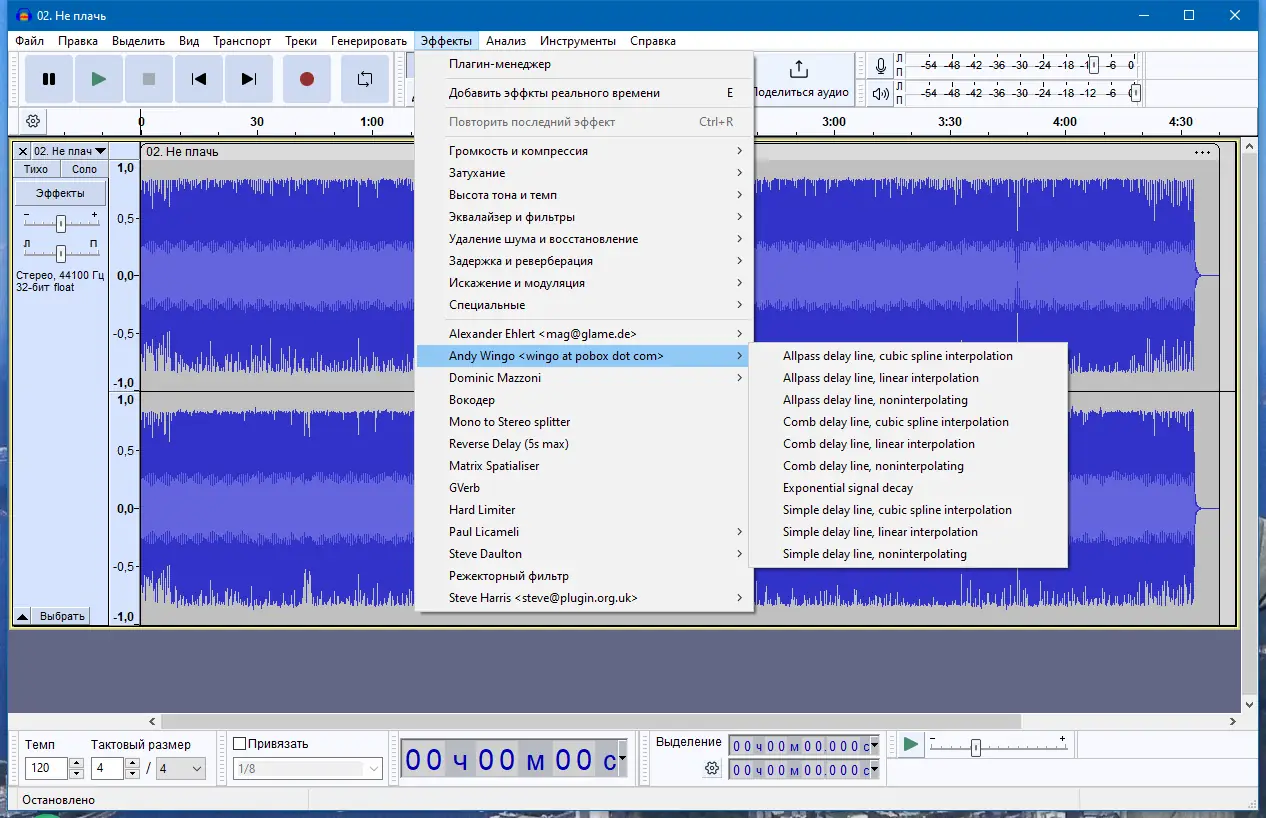Select the Hard Limiter effect

(x=584, y=510)
